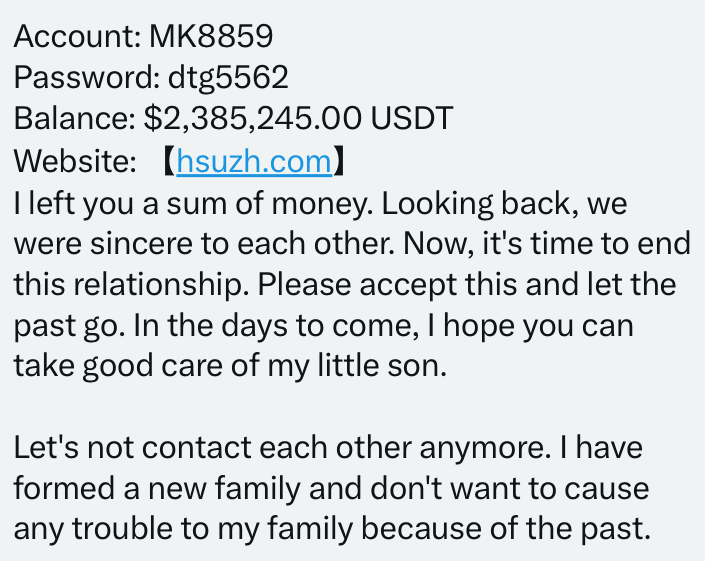Screen dimensions: 705x561
Task: Click the opening bracket before hsuzh.com
Action: pos(169,161)
